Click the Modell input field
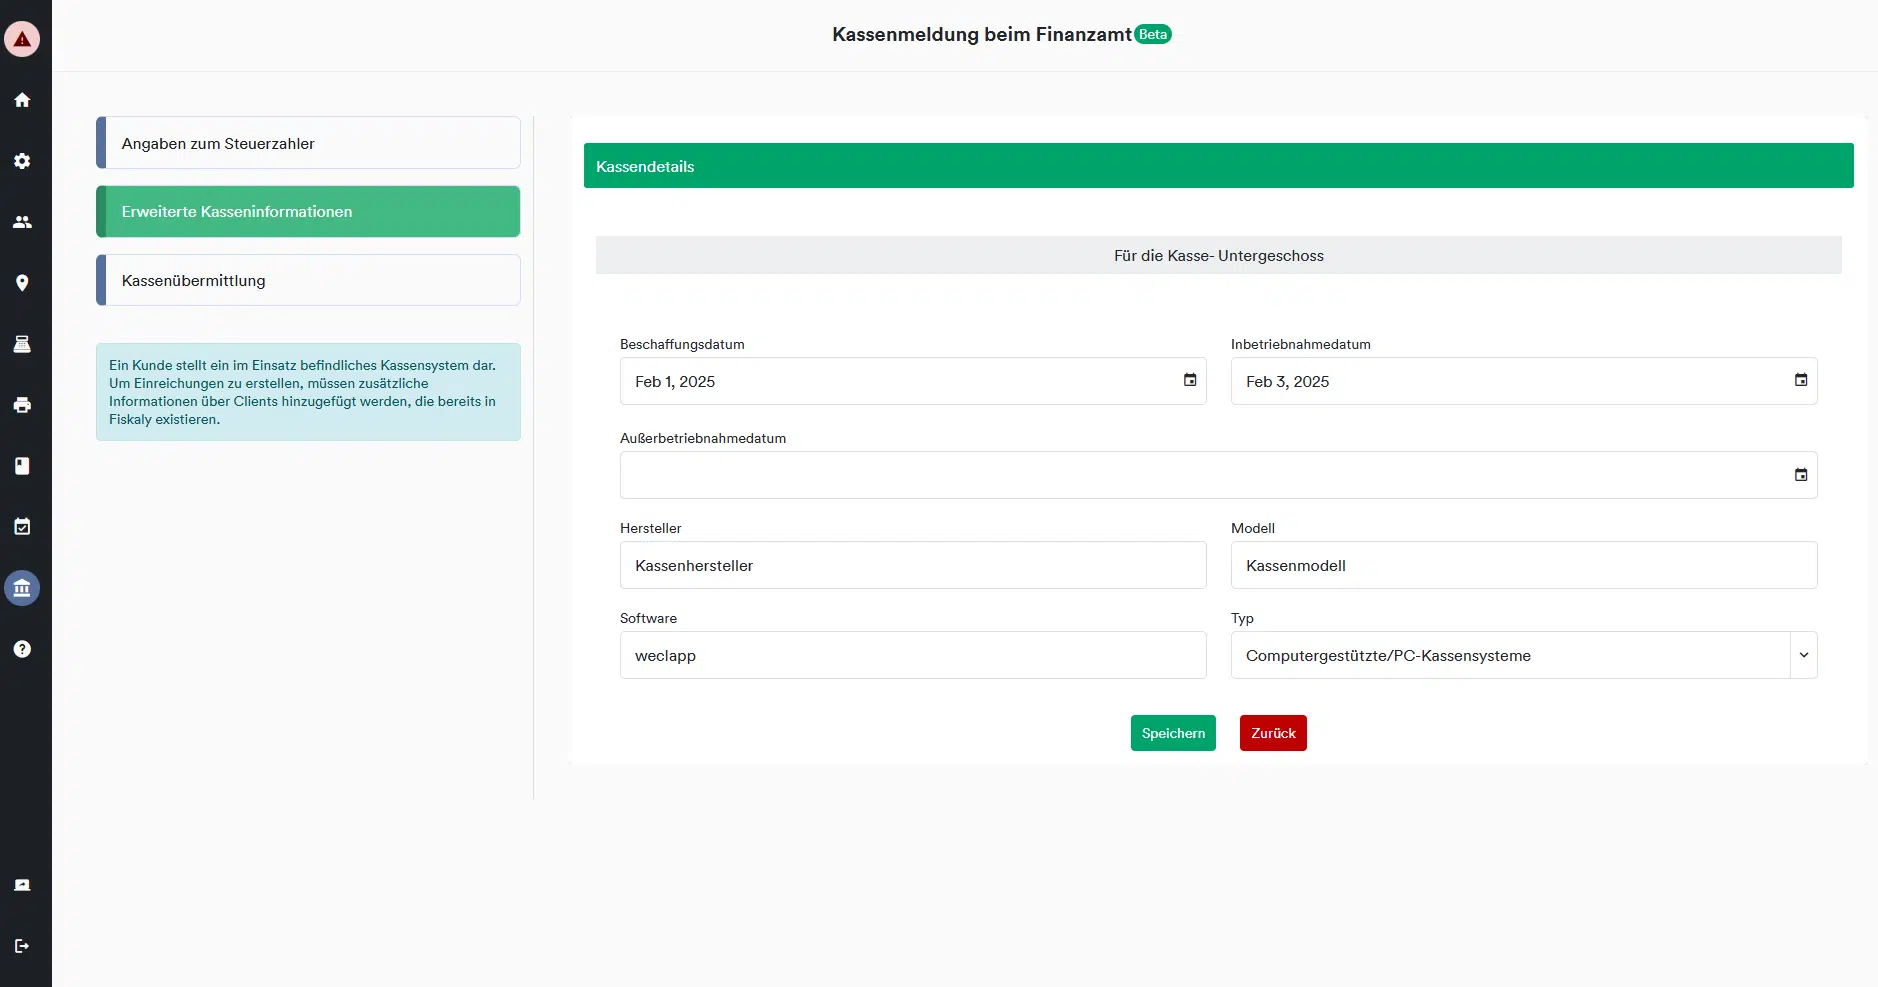Image resolution: width=1878 pixels, height=987 pixels. click(x=1524, y=565)
